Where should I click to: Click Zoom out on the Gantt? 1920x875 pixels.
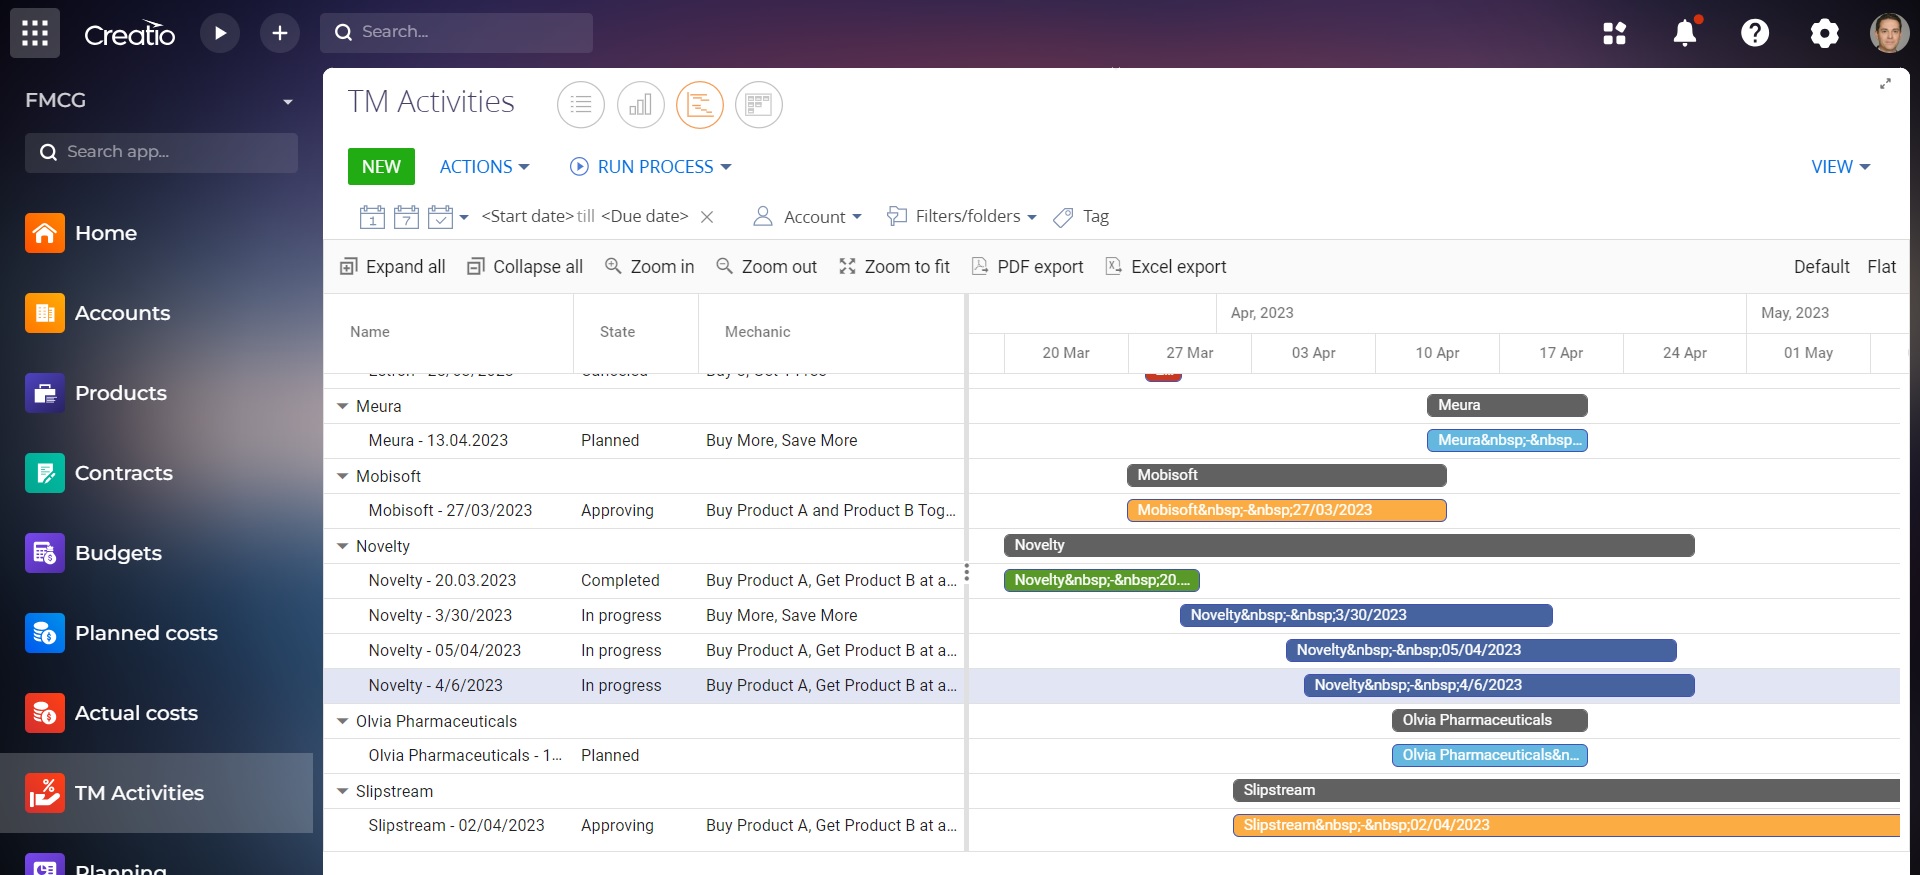coord(766,267)
